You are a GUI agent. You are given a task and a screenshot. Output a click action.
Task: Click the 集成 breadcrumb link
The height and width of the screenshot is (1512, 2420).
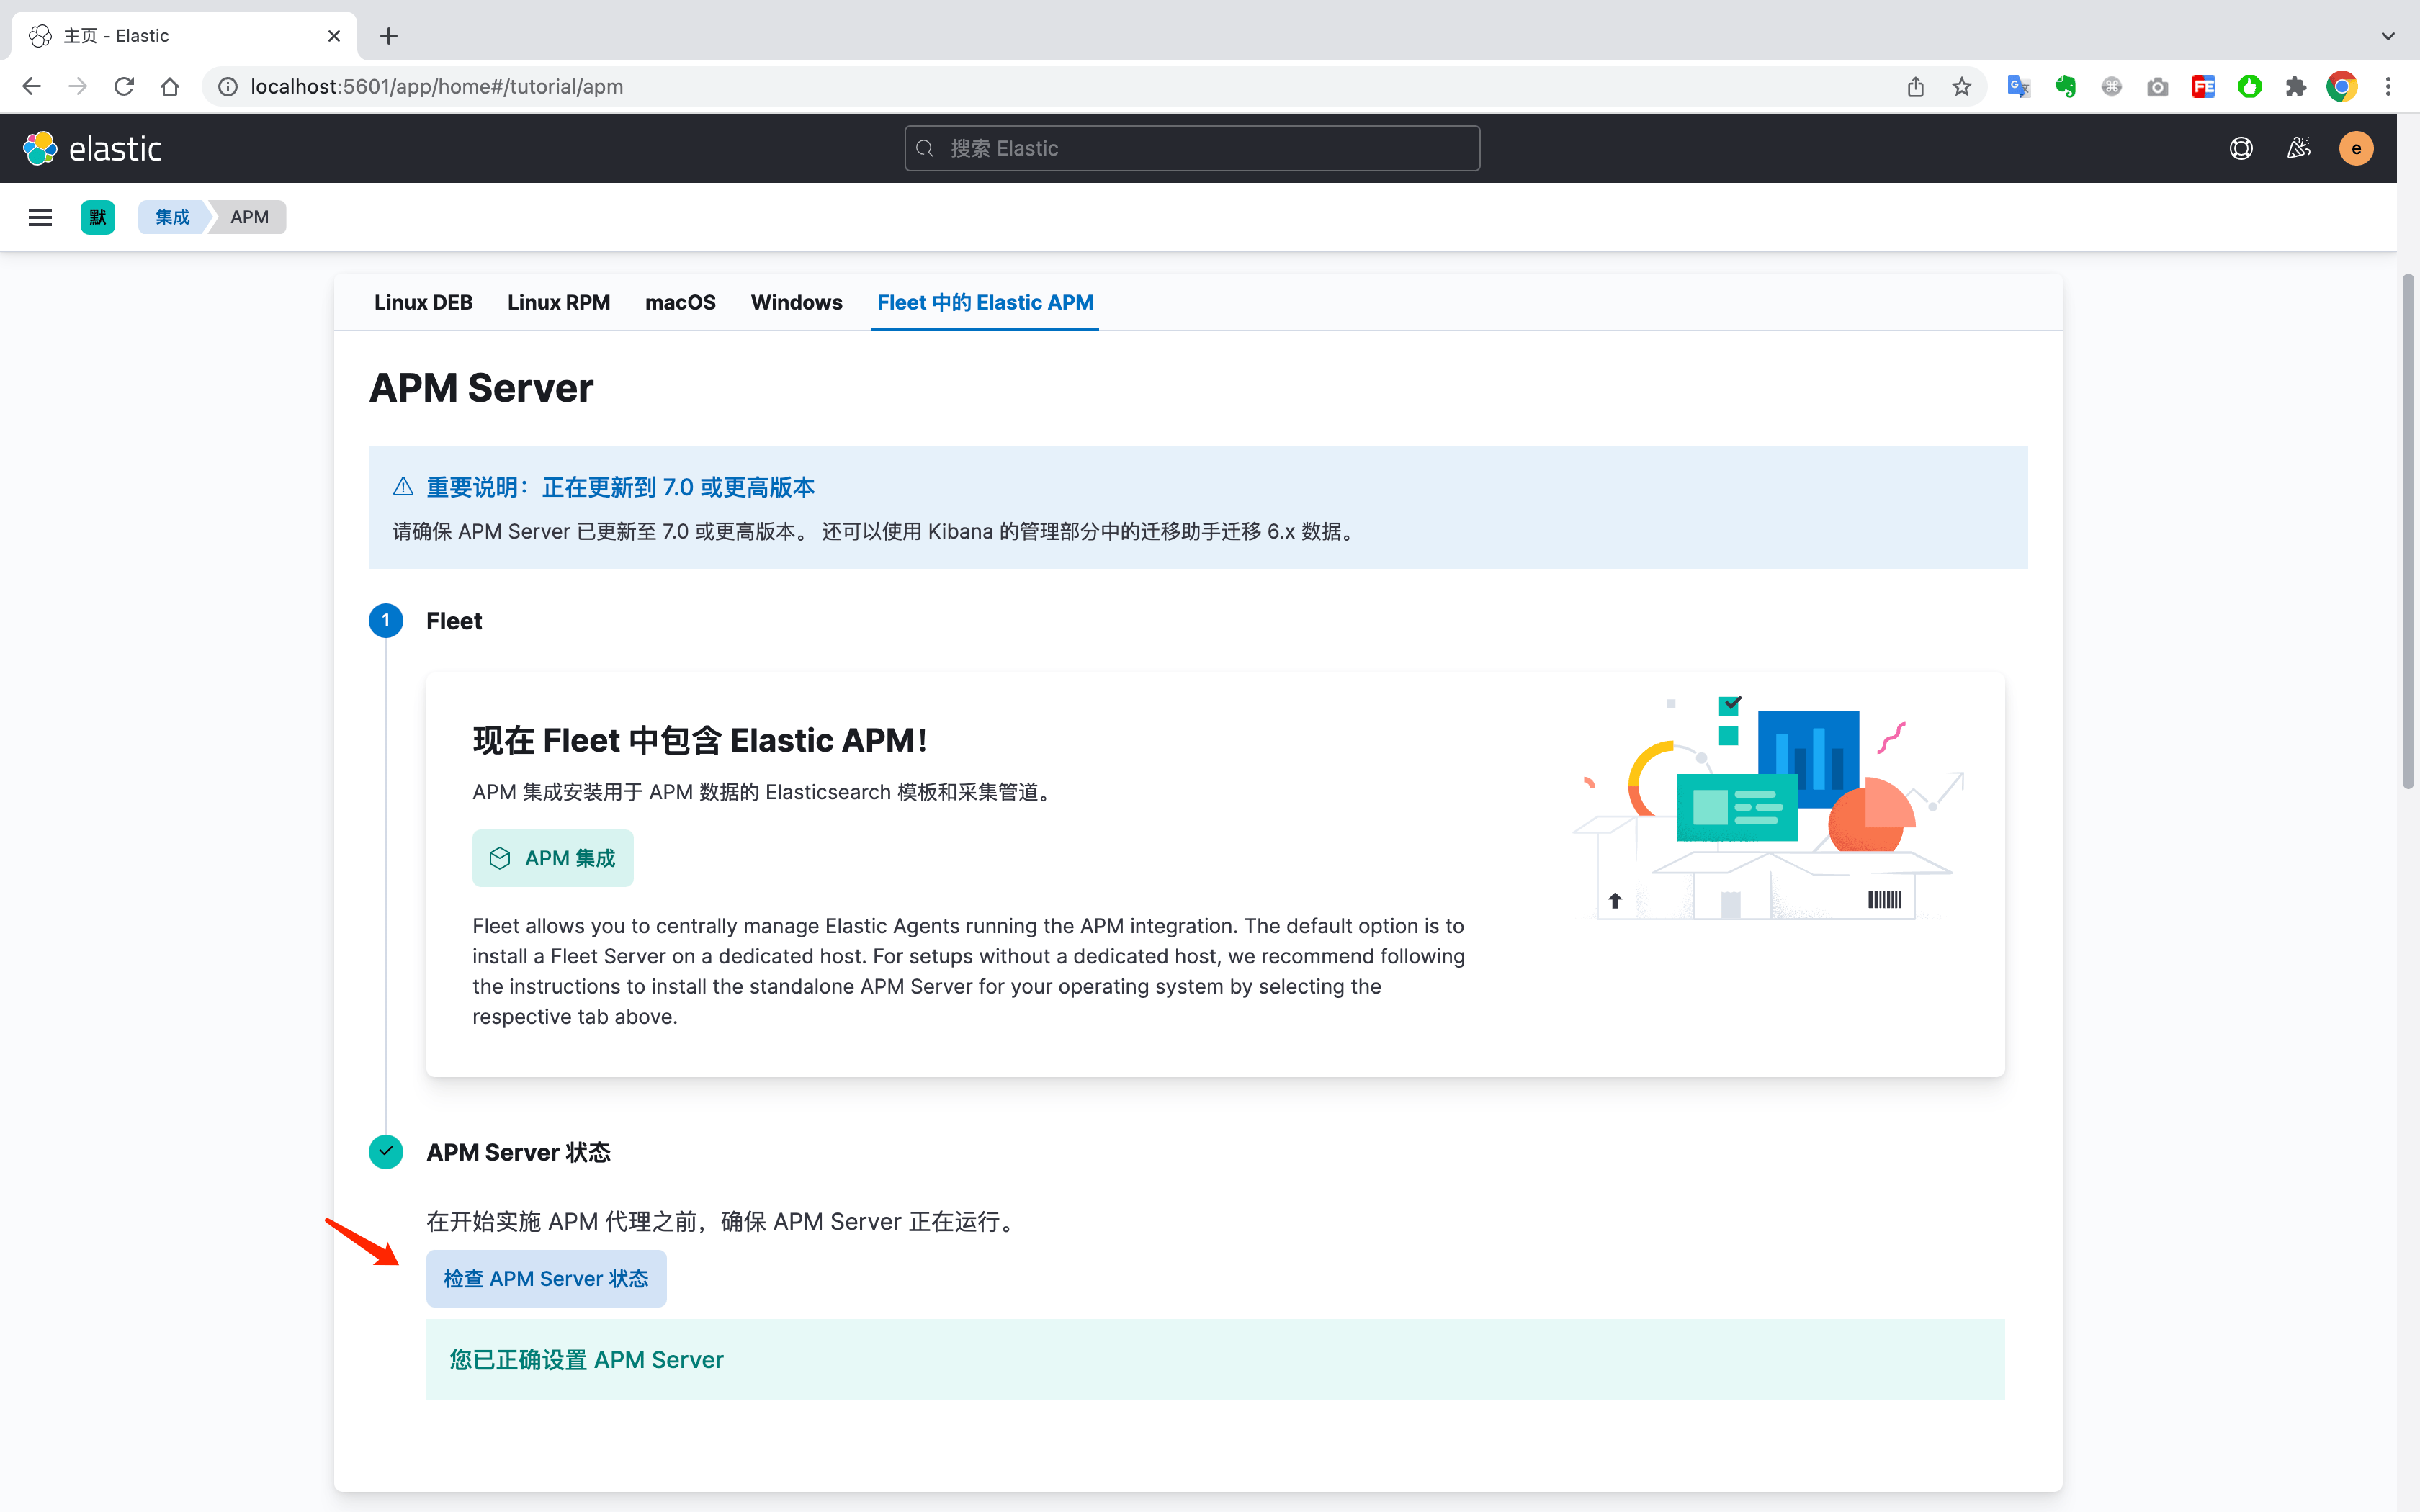click(x=172, y=217)
